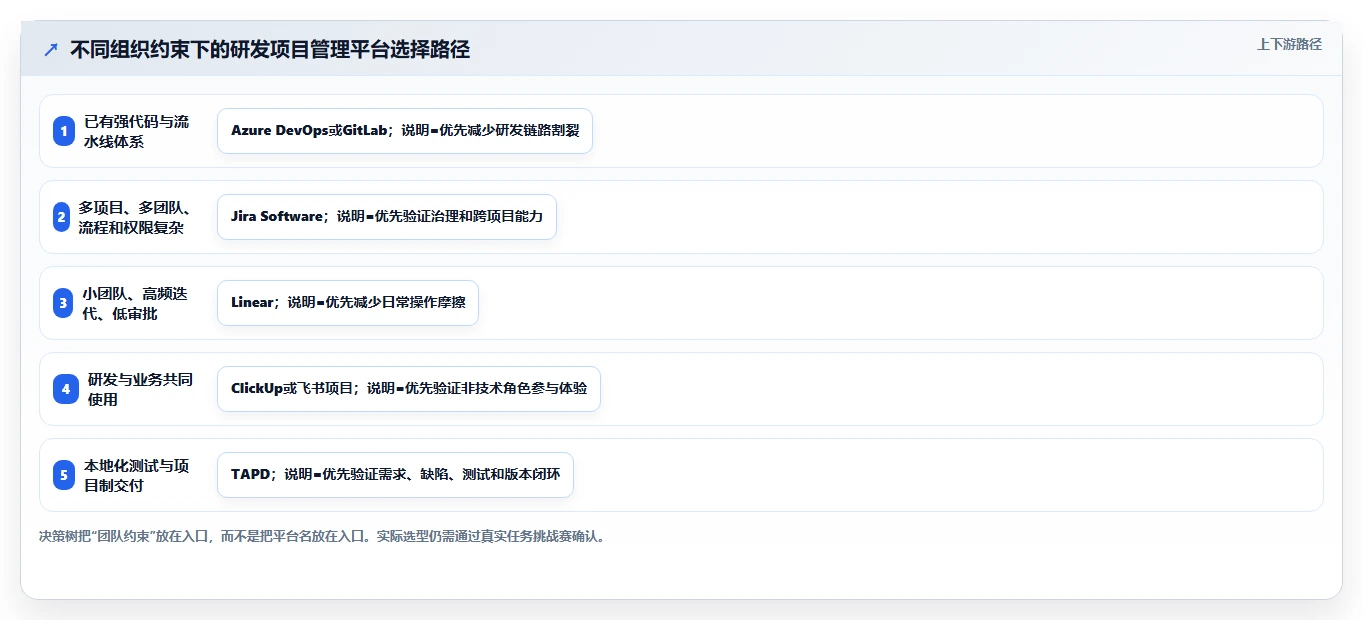Select the ClickUp或飞书项目 recommendation box
The height and width of the screenshot is (620, 1363).
[x=408, y=389]
